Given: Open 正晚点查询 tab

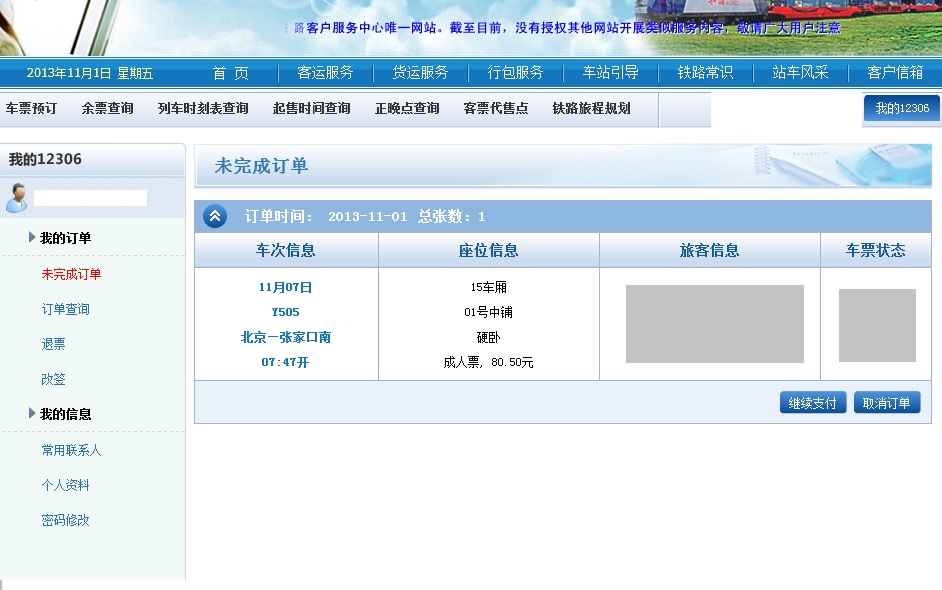Looking at the screenshot, I should tap(407, 109).
